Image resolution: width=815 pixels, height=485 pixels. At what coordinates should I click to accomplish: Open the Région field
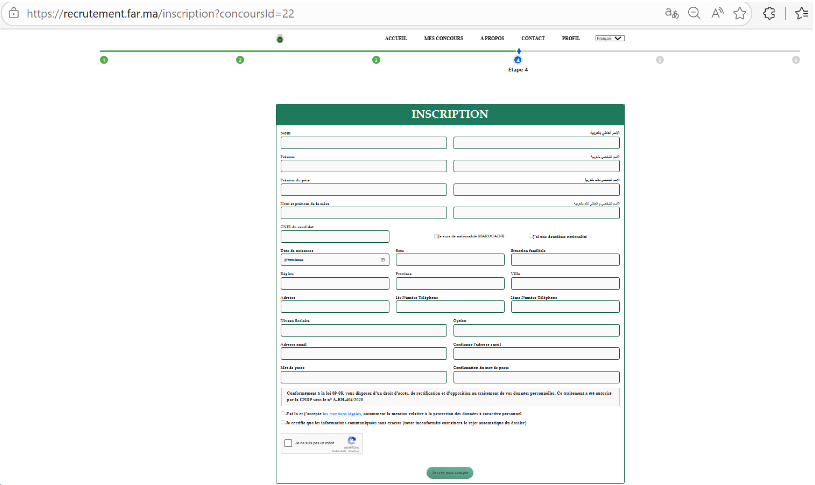point(335,283)
